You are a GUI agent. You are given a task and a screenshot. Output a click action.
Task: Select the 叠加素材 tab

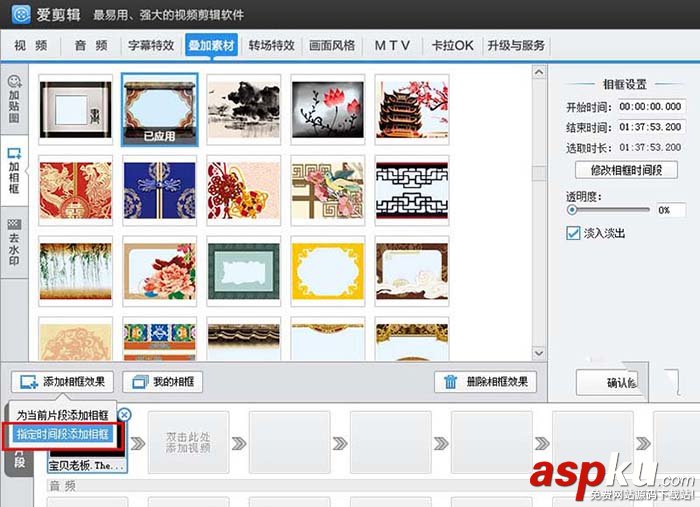211,45
